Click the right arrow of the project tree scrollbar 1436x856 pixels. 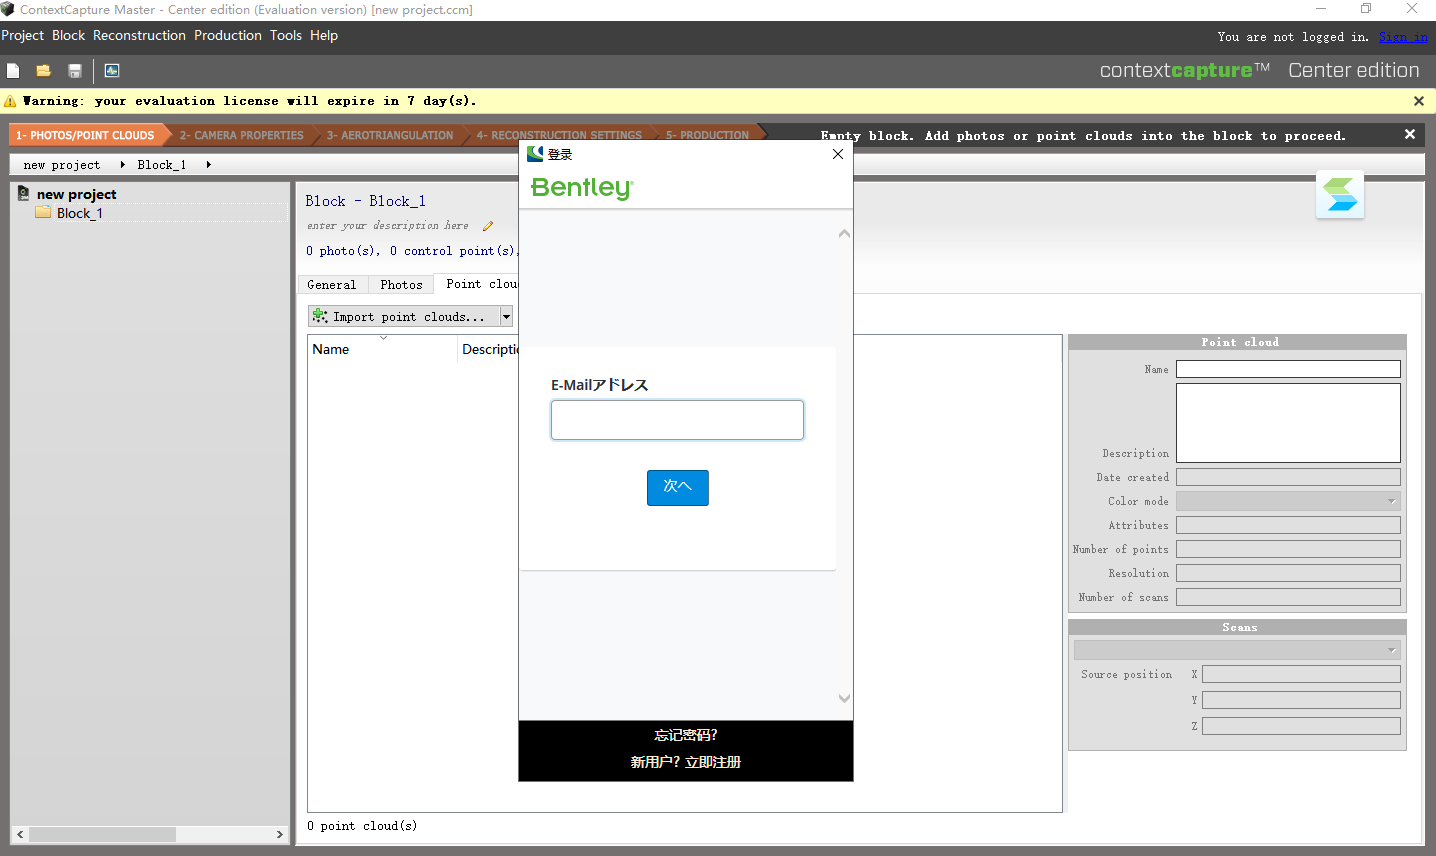coord(280,834)
